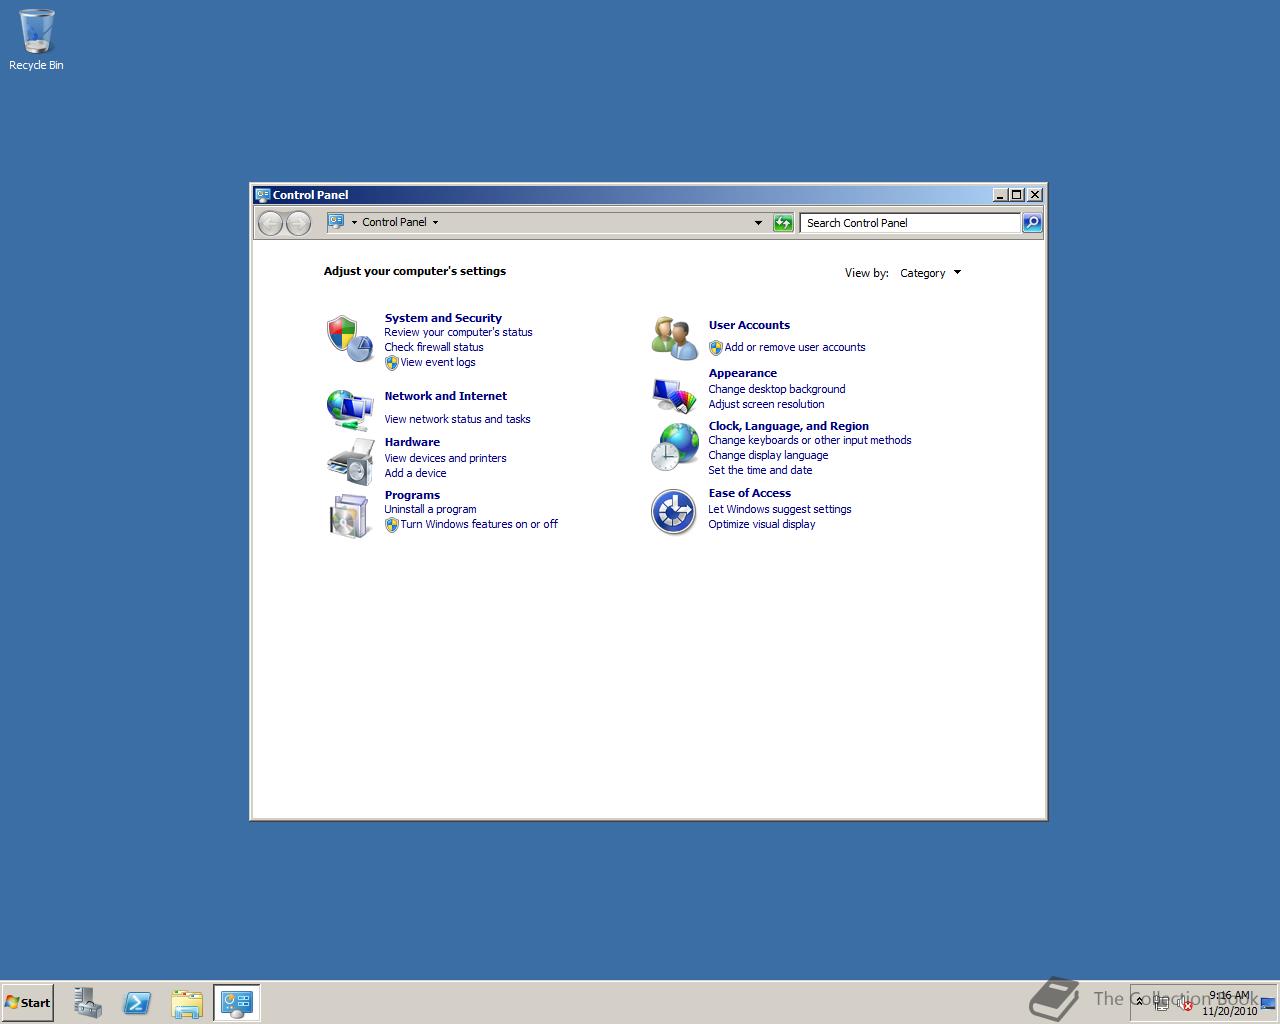Expand the arrow before Control Panel breadcrumb
The height and width of the screenshot is (1024, 1280).
(x=354, y=222)
